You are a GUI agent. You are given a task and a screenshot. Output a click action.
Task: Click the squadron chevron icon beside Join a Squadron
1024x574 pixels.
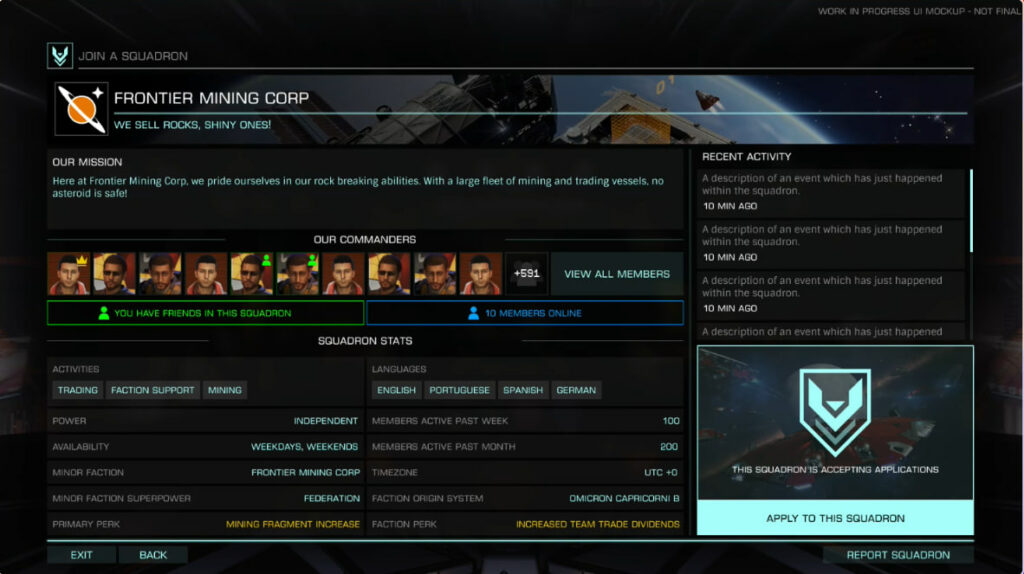pyautogui.click(x=59, y=56)
